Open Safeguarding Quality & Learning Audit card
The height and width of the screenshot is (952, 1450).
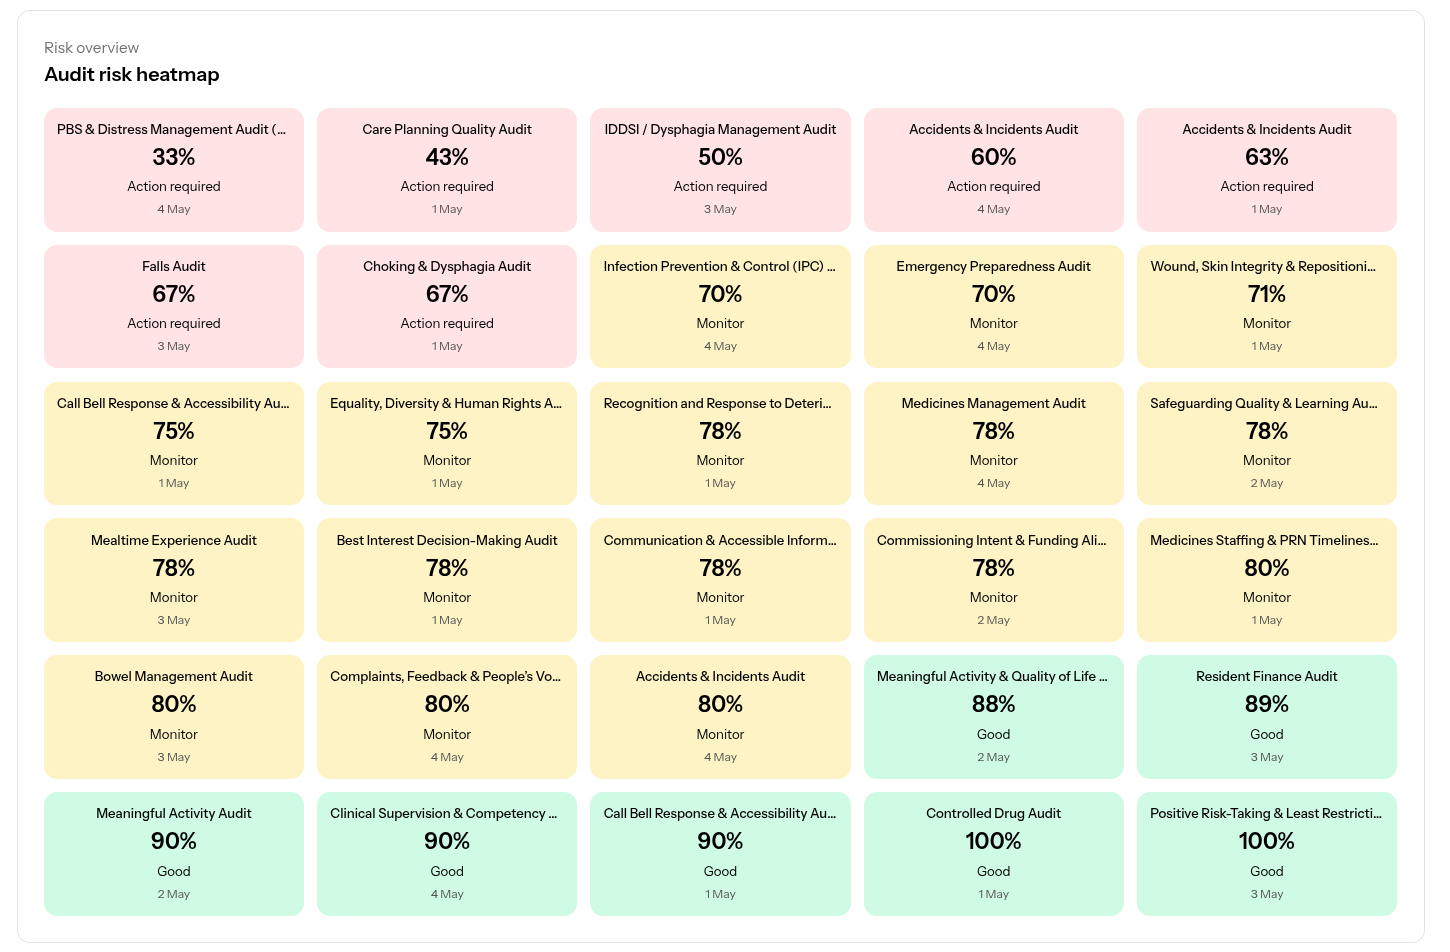click(1267, 444)
